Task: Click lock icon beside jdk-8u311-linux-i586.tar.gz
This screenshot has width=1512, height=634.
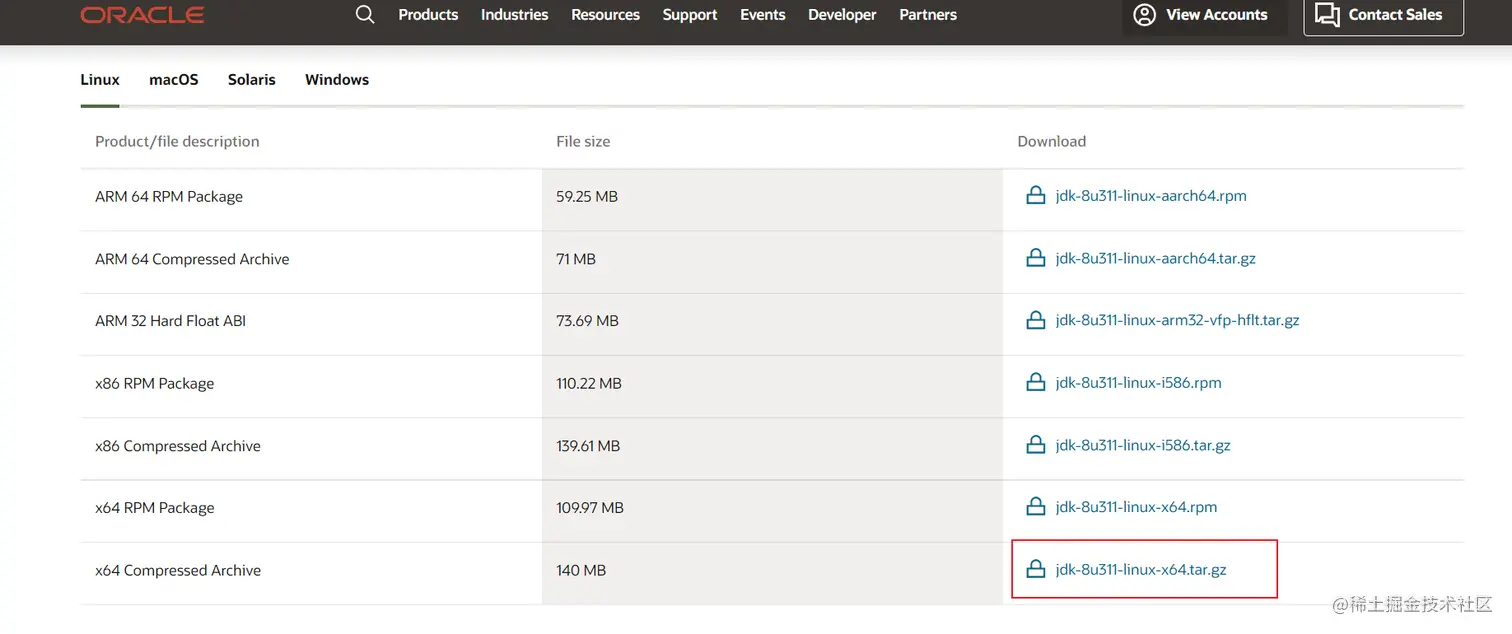Action: 1036,445
